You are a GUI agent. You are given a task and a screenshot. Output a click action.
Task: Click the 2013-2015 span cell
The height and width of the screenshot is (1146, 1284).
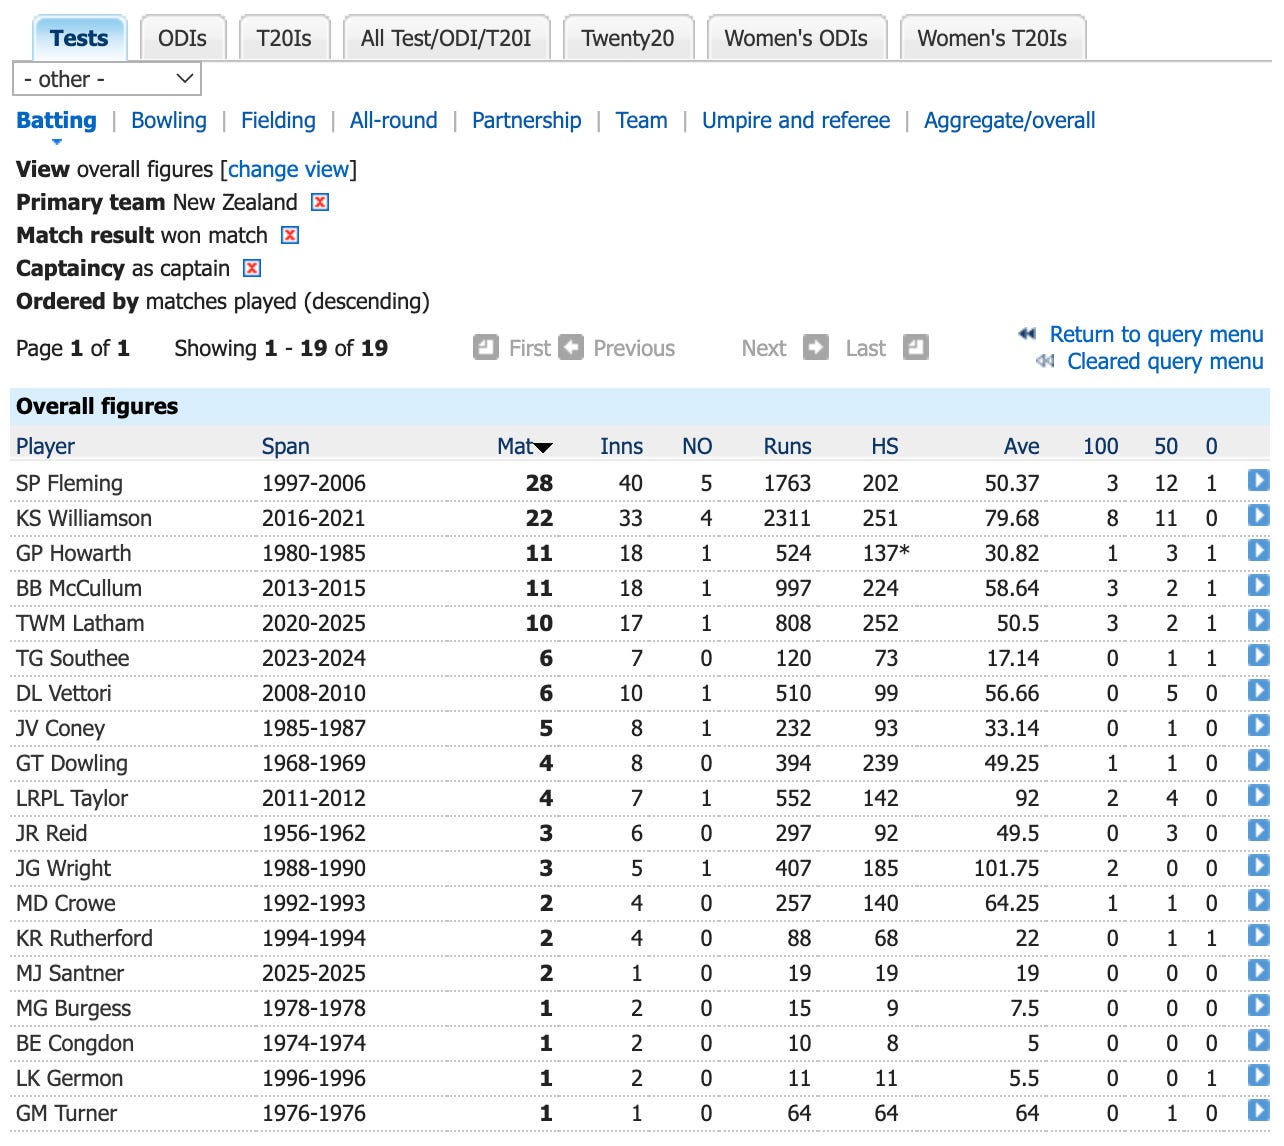pyautogui.click(x=314, y=588)
